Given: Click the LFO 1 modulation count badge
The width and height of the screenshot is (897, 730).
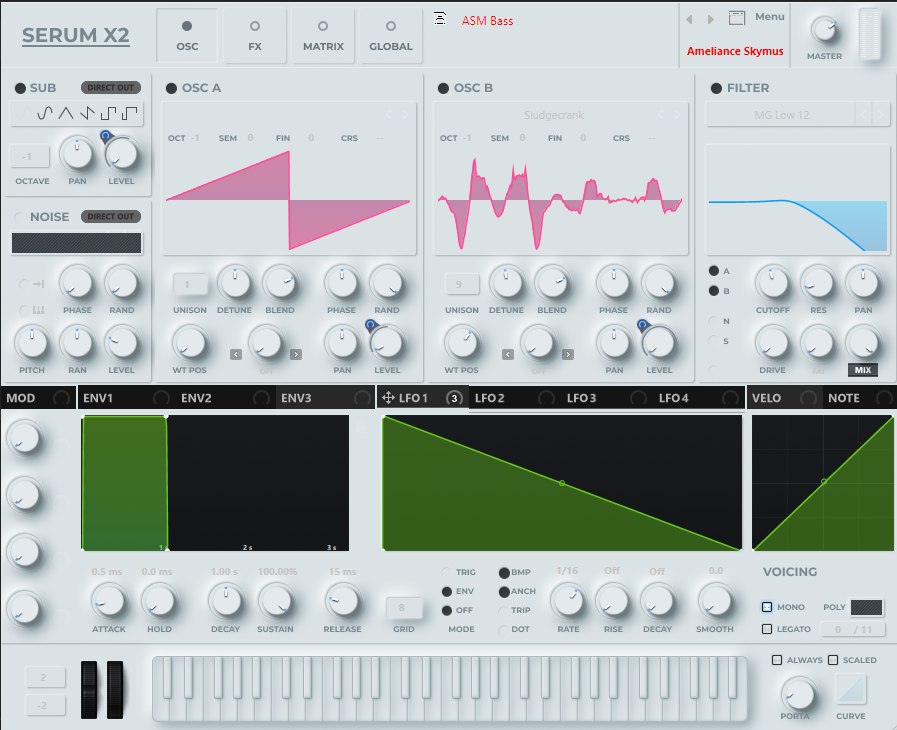Looking at the screenshot, I should coord(454,398).
